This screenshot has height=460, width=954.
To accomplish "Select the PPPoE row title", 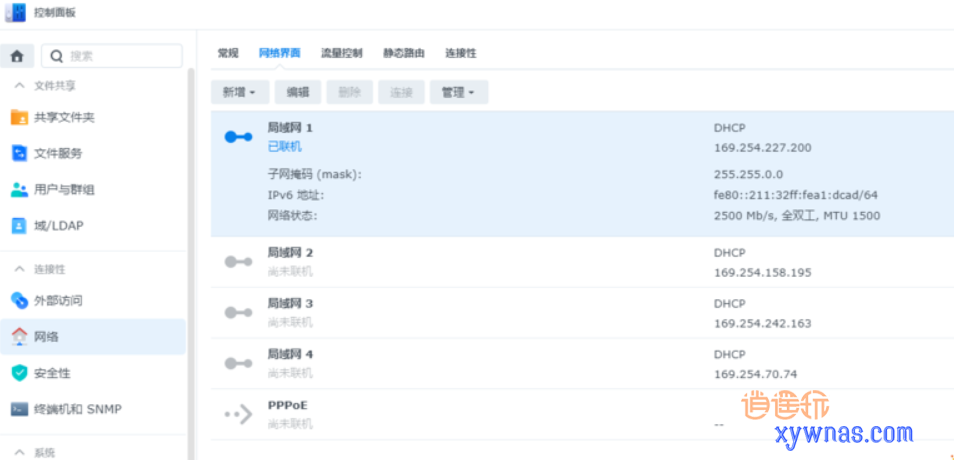I will point(288,405).
